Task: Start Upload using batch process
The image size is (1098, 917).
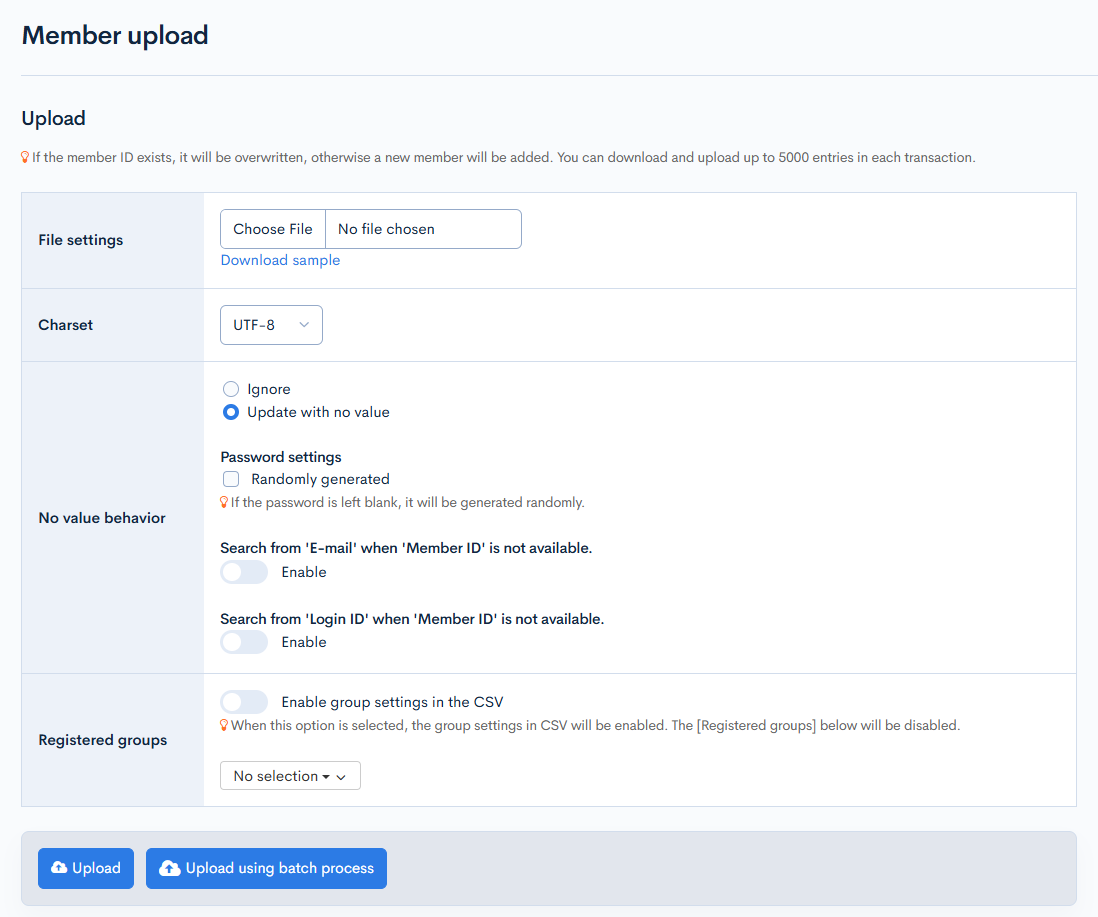Action: pos(266,868)
